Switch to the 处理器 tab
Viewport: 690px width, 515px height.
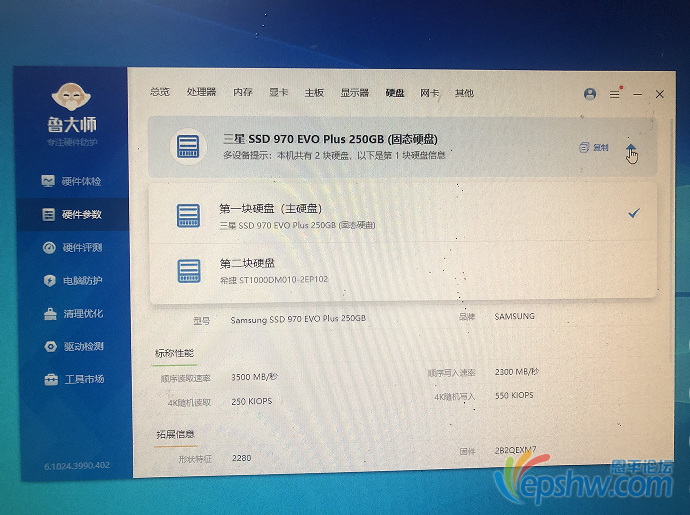(x=201, y=92)
